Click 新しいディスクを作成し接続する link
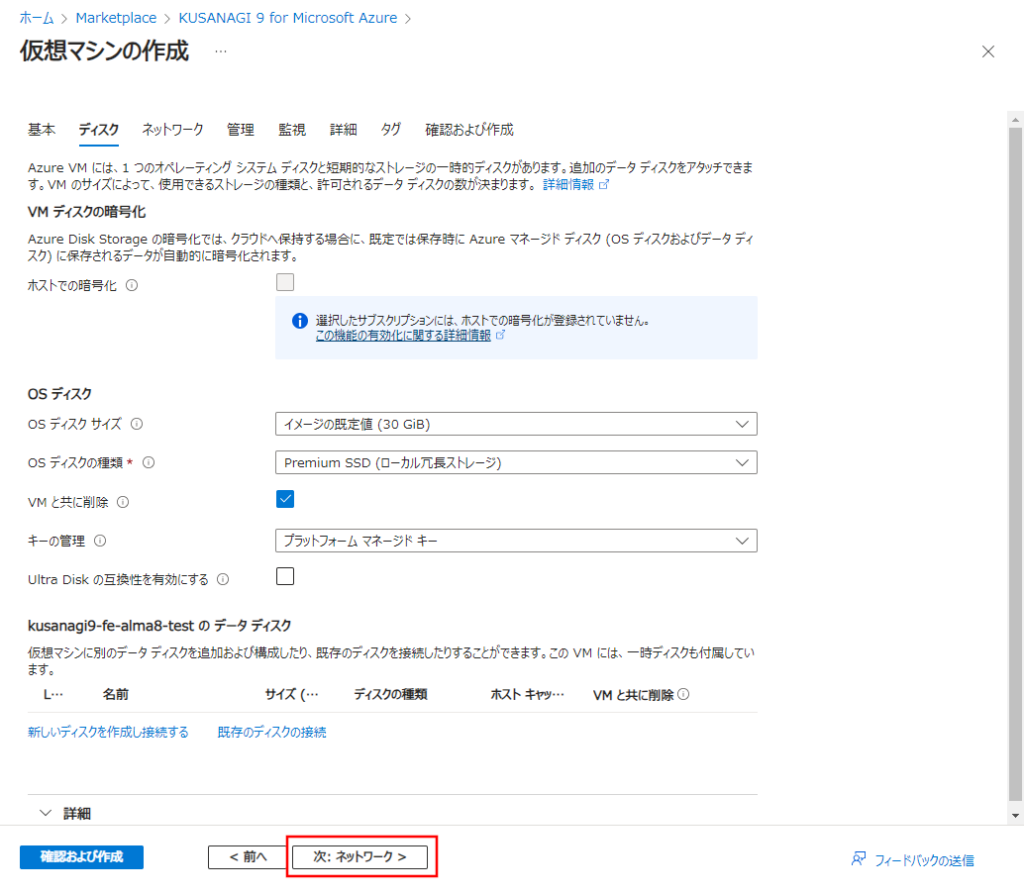1024x894 pixels. 108,732
